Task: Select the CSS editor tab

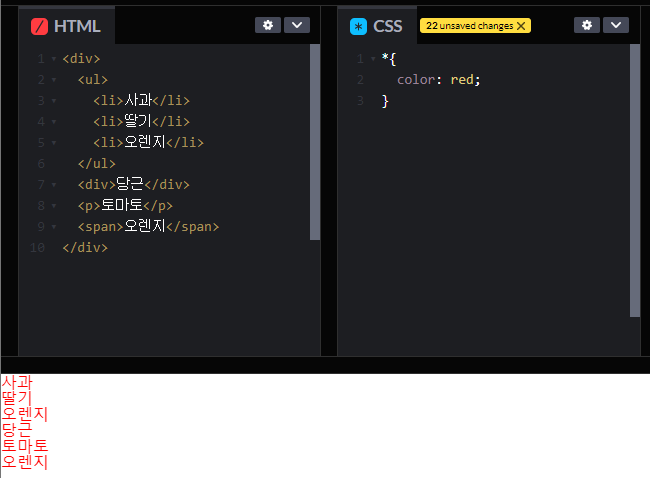Action: tap(376, 26)
